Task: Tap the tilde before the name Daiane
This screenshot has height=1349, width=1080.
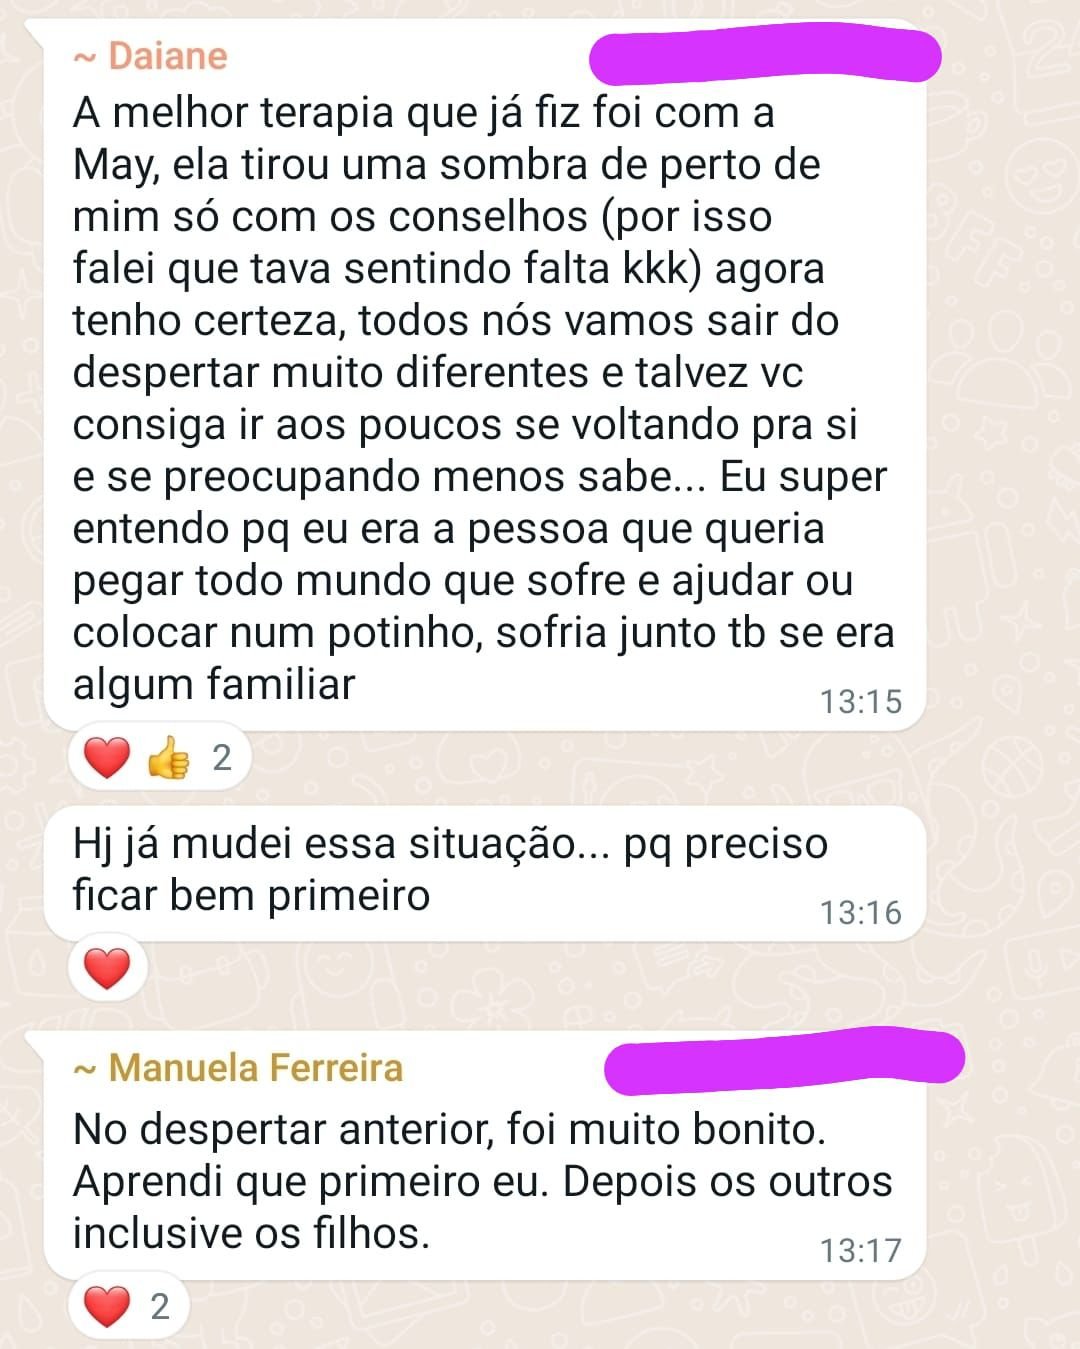Action: [84, 58]
